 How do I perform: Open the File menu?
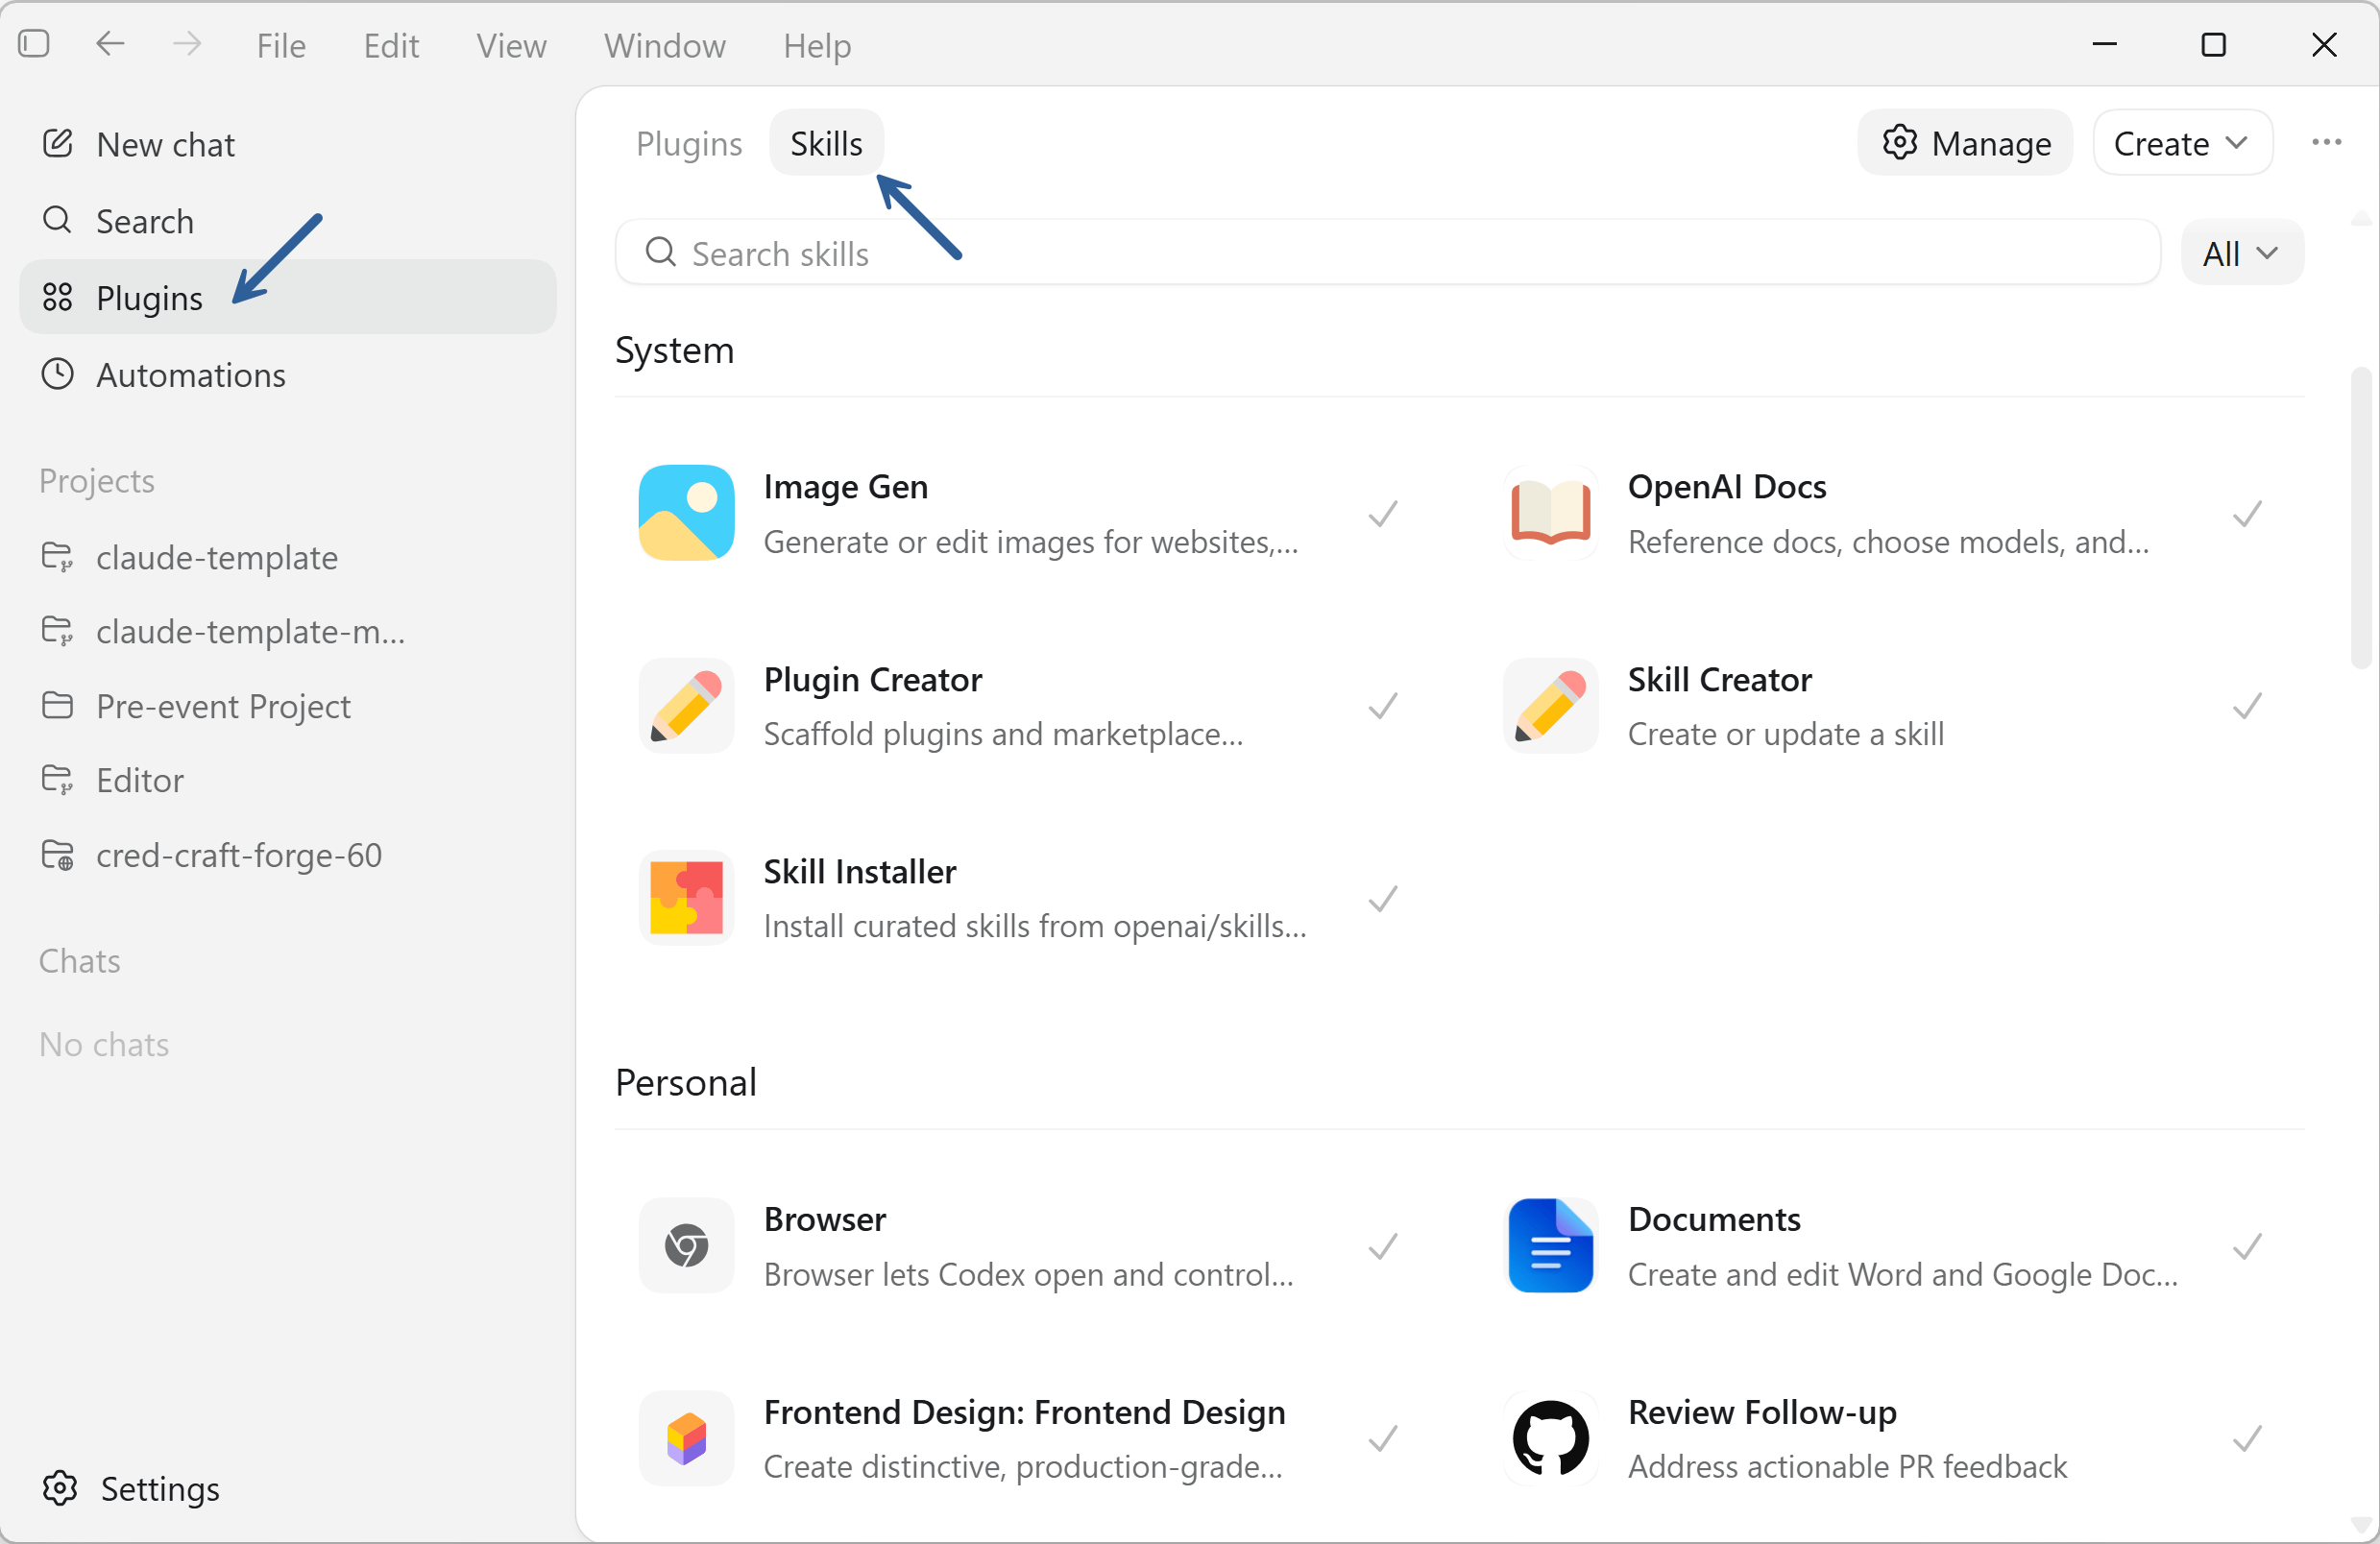281,45
